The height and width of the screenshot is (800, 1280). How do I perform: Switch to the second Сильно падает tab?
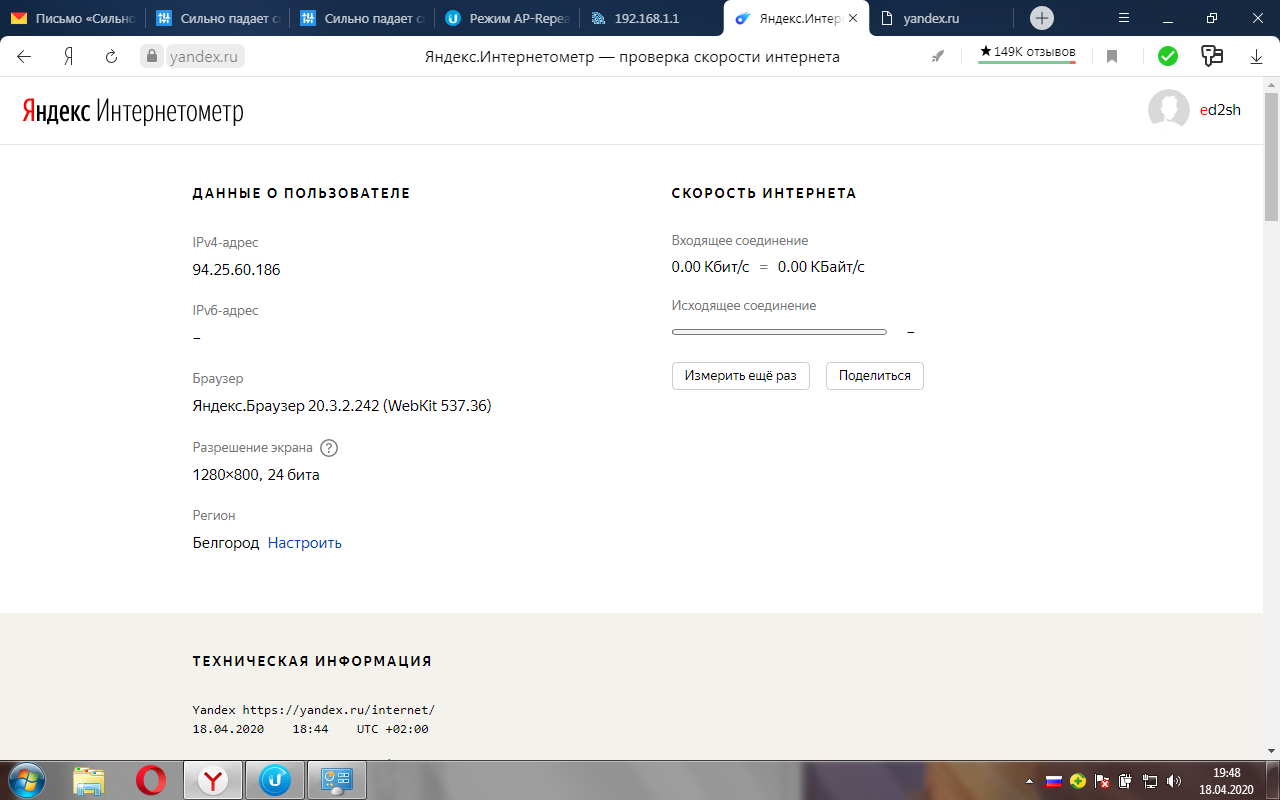[362, 18]
